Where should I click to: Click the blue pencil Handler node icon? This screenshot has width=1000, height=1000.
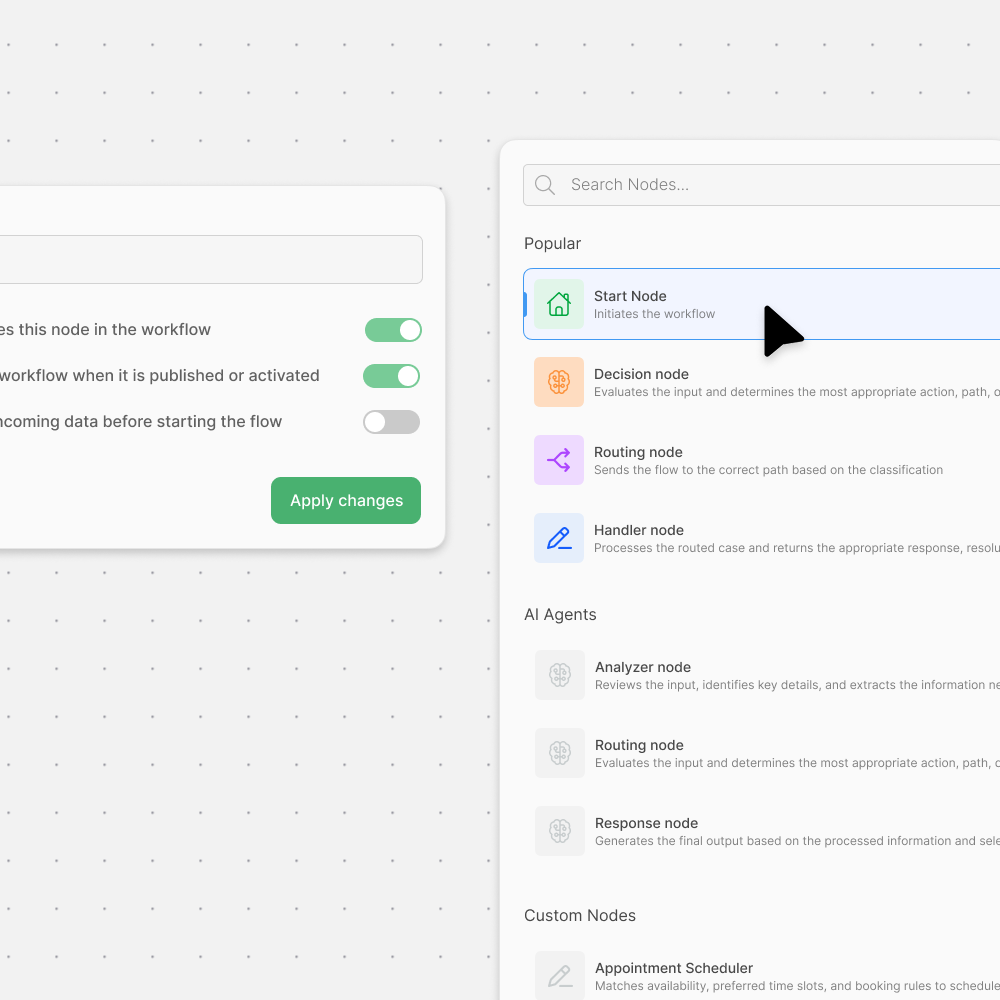[x=559, y=538]
